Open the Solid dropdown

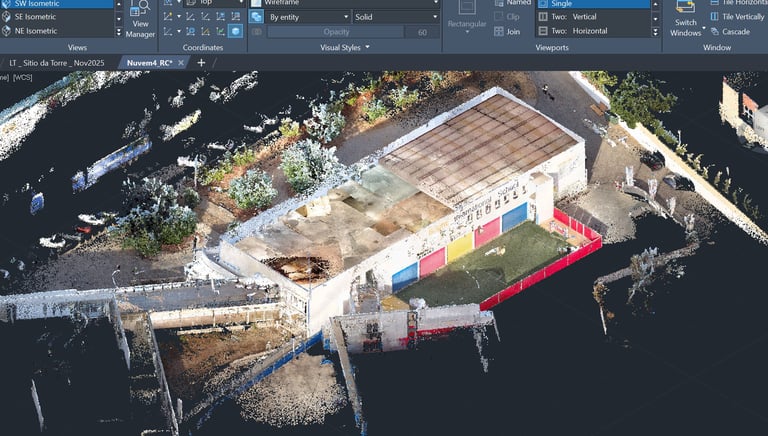point(396,17)
